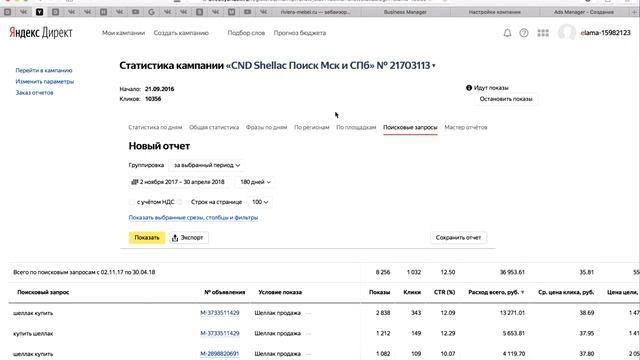Click Показать выбранные срезы, столбцы и фильтры link
This screenshot has height=360, width=640.
click(193, 218)
